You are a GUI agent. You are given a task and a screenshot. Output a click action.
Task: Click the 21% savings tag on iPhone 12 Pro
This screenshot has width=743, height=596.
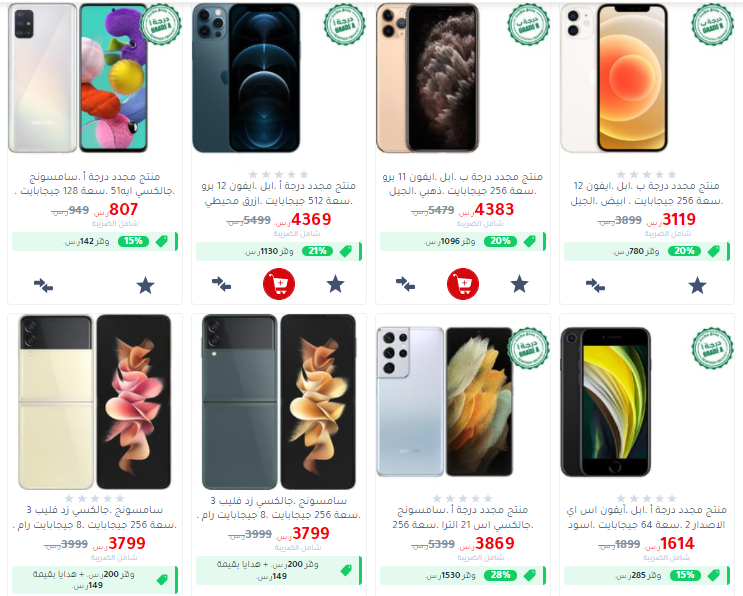click(x=317, y=251)
